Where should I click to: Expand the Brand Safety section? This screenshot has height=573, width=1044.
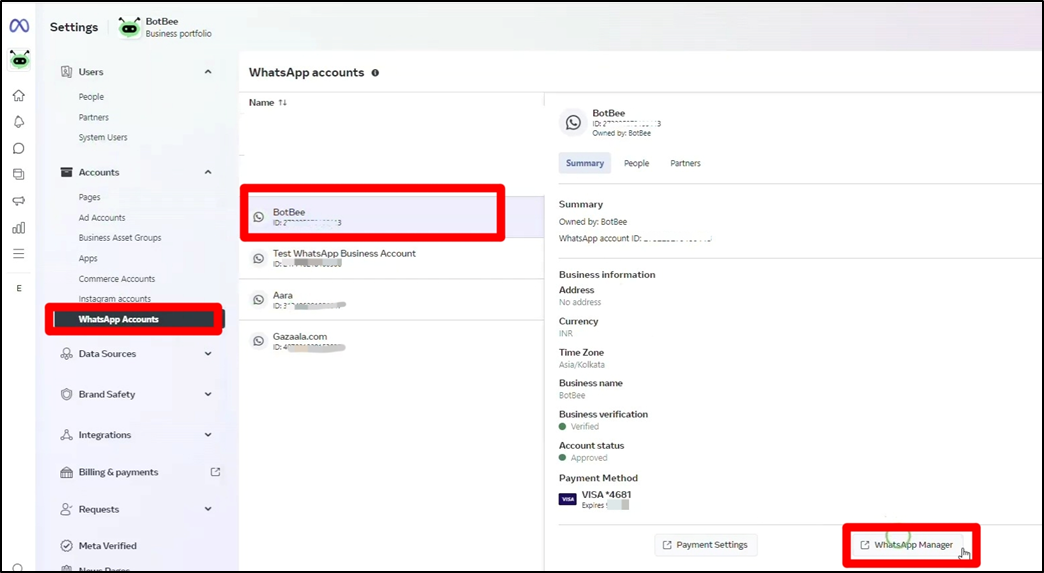point(208,394)
